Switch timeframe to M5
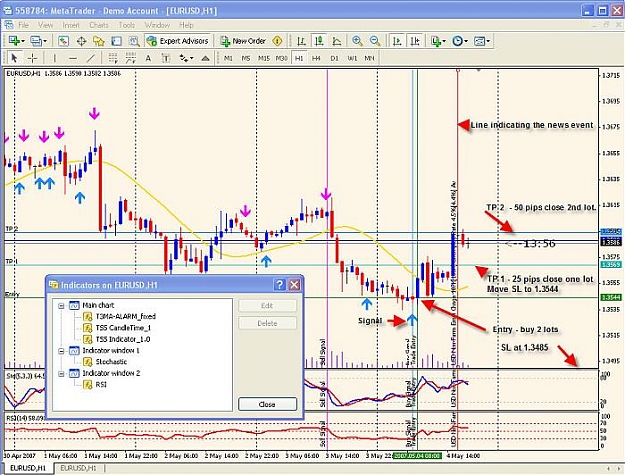625x475 pixels. click(246, 58)
